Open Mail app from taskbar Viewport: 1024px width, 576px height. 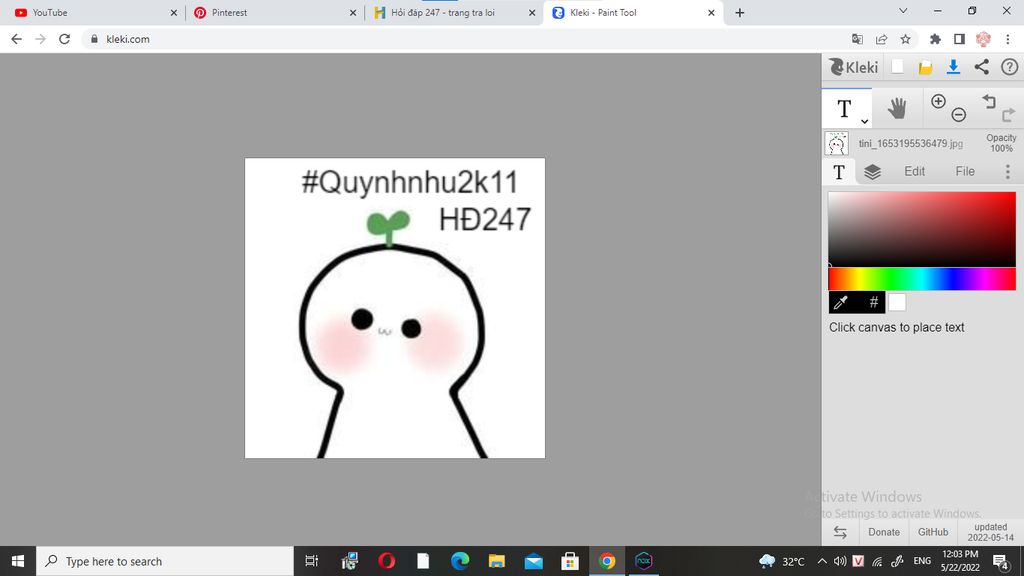coord(533,561)
